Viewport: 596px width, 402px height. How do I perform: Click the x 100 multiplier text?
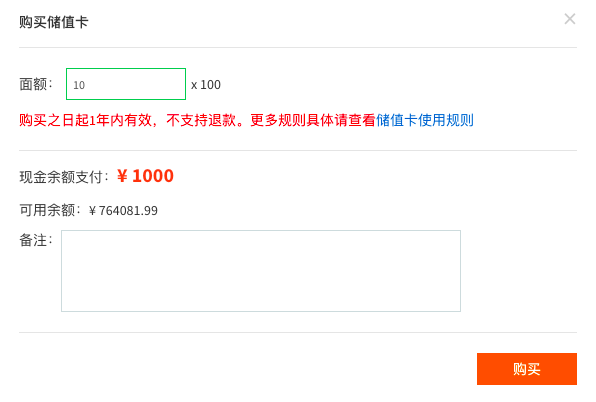(x=206, y=85)
